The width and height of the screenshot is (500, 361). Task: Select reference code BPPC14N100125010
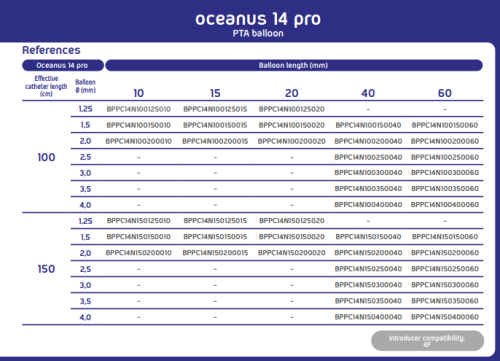click(139, 109)
